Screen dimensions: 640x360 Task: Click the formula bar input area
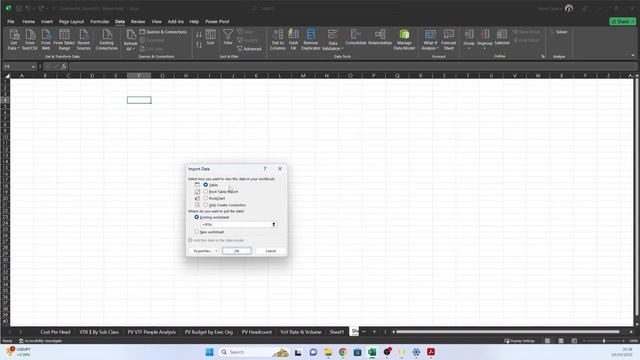[353, 67]
